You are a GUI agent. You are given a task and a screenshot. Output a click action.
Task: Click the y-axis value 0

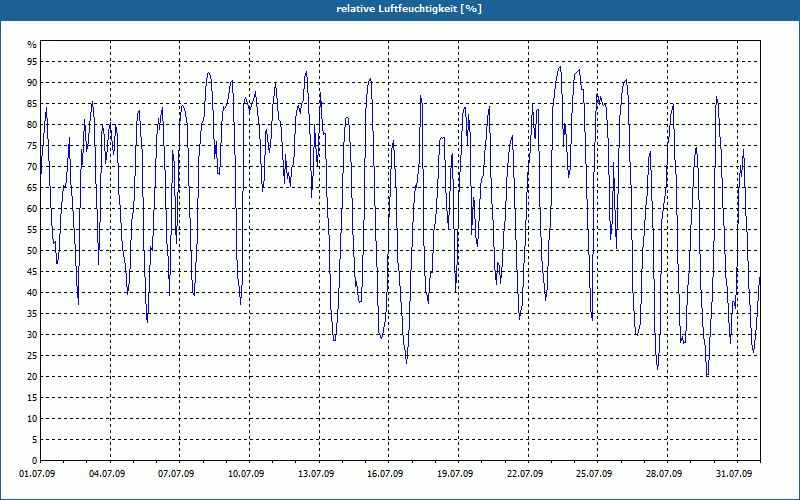(x=35, y=461)
